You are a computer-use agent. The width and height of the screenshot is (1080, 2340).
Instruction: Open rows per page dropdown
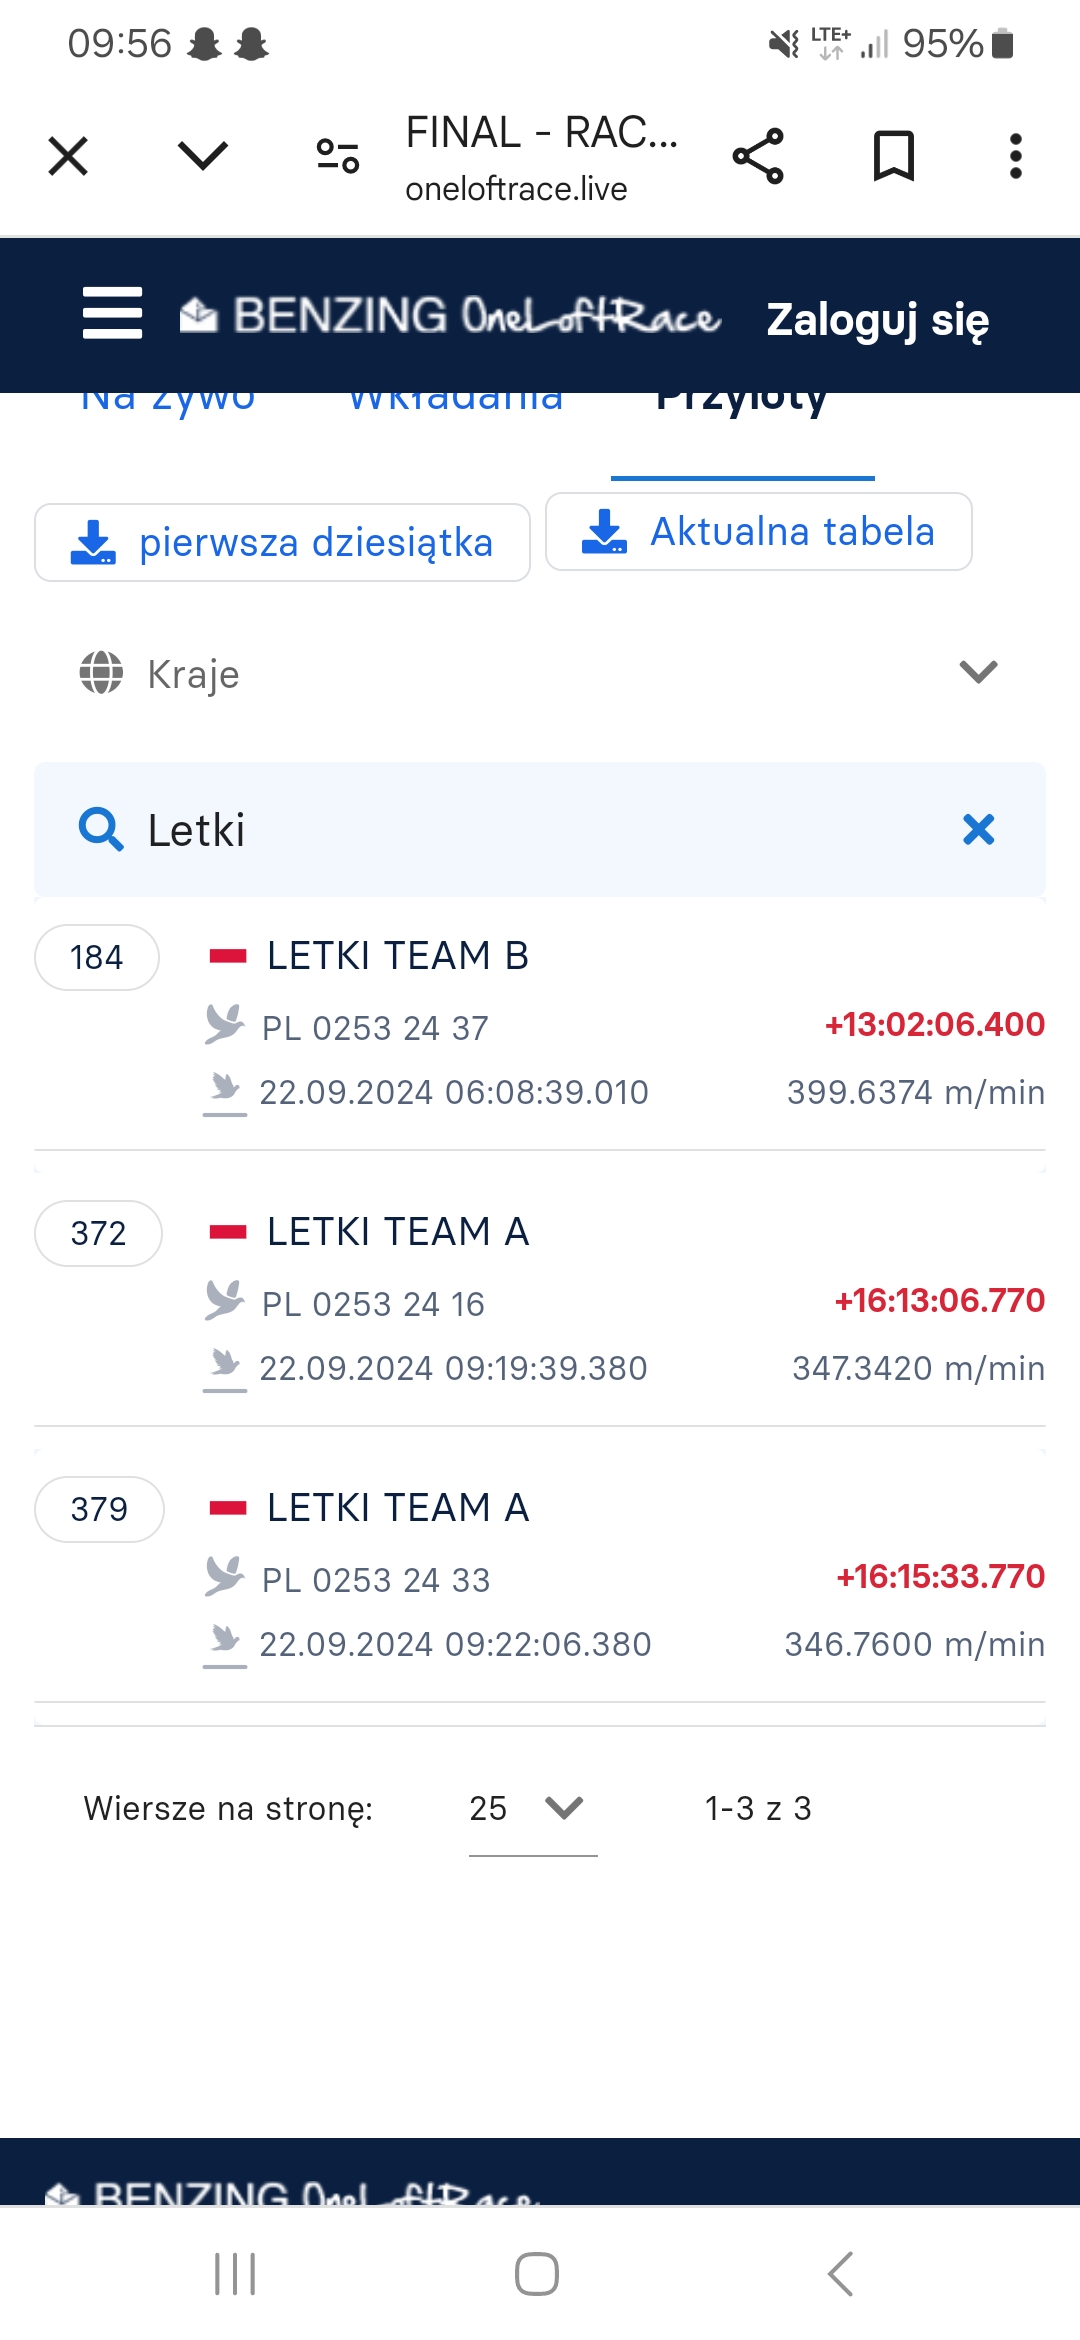[532, 1808]
